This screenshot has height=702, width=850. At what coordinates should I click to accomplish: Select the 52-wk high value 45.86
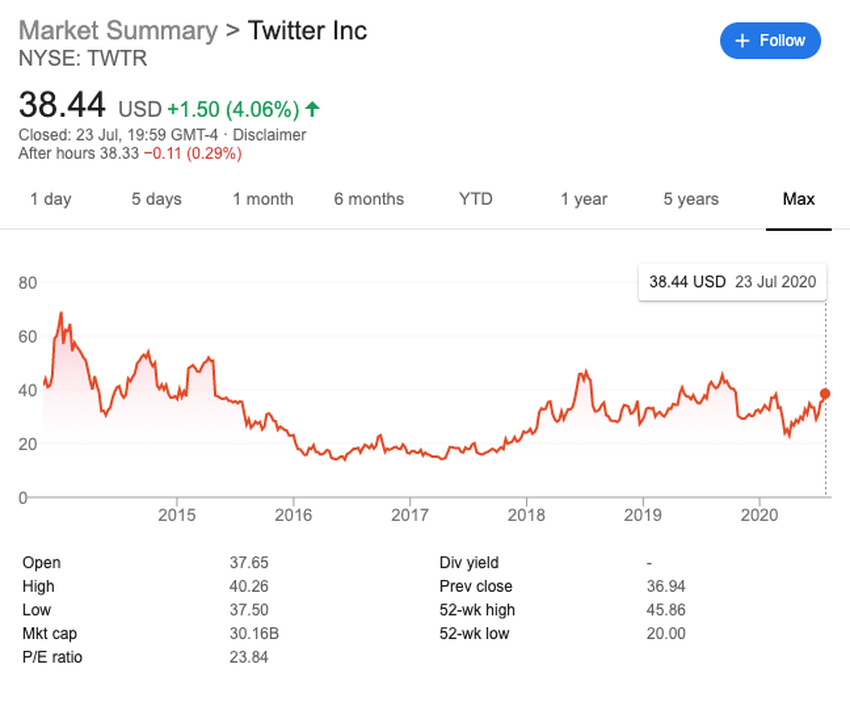pos(666,610)
